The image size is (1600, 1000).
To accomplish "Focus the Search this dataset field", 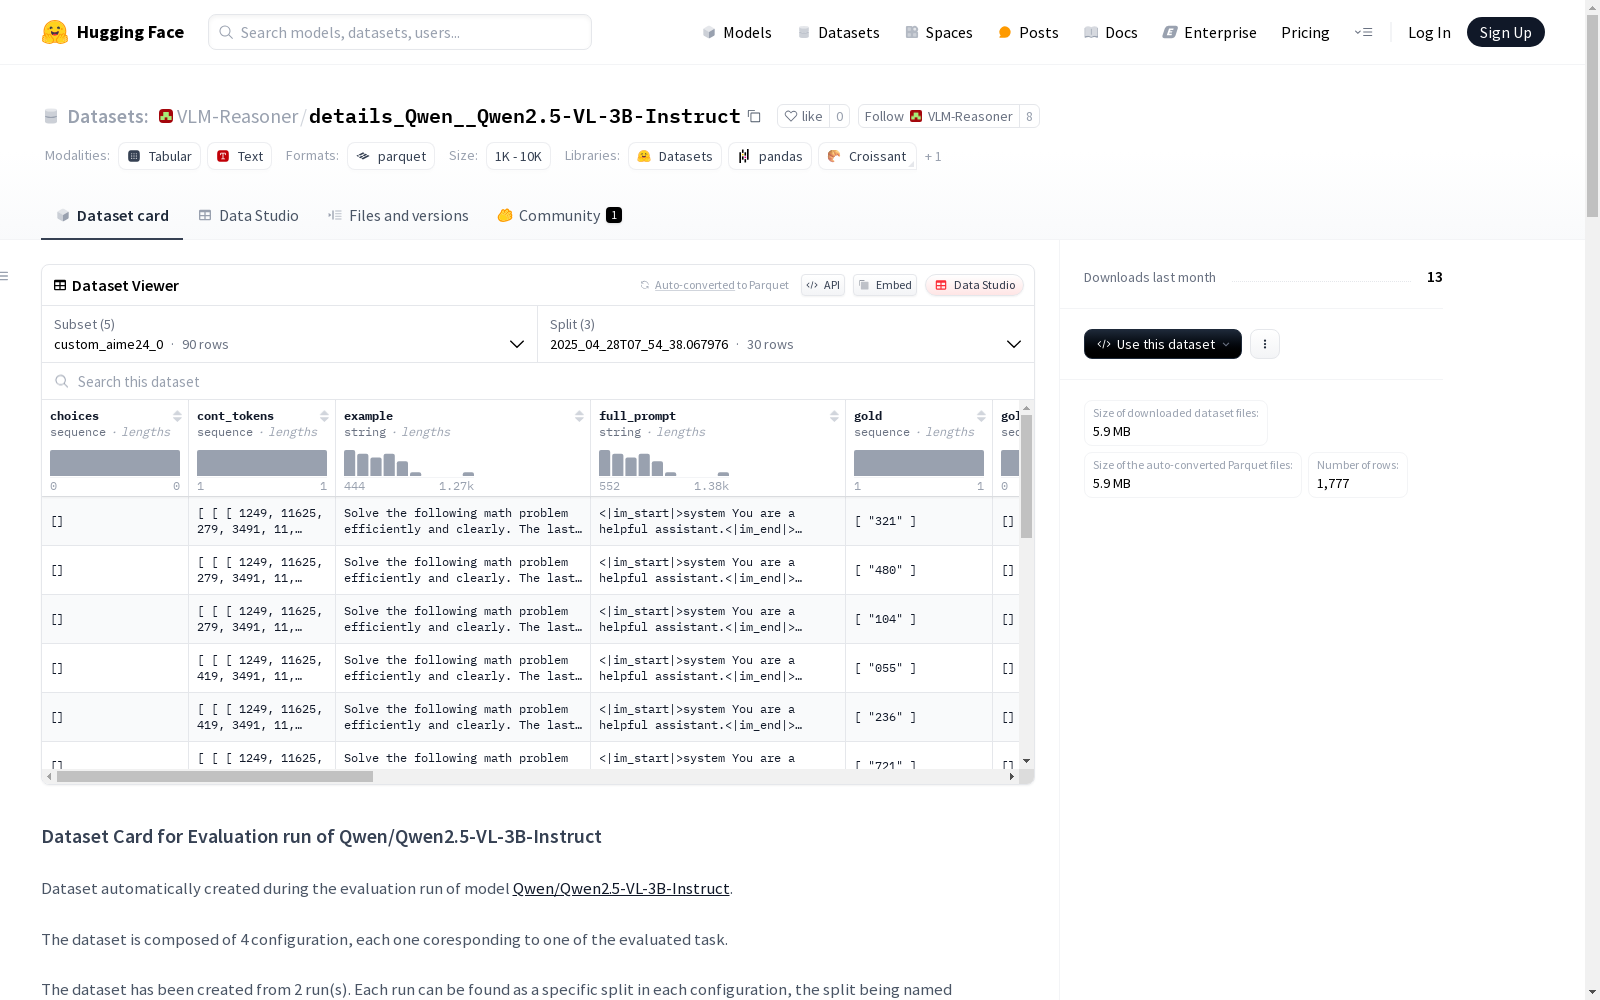I will coord(538,381).
